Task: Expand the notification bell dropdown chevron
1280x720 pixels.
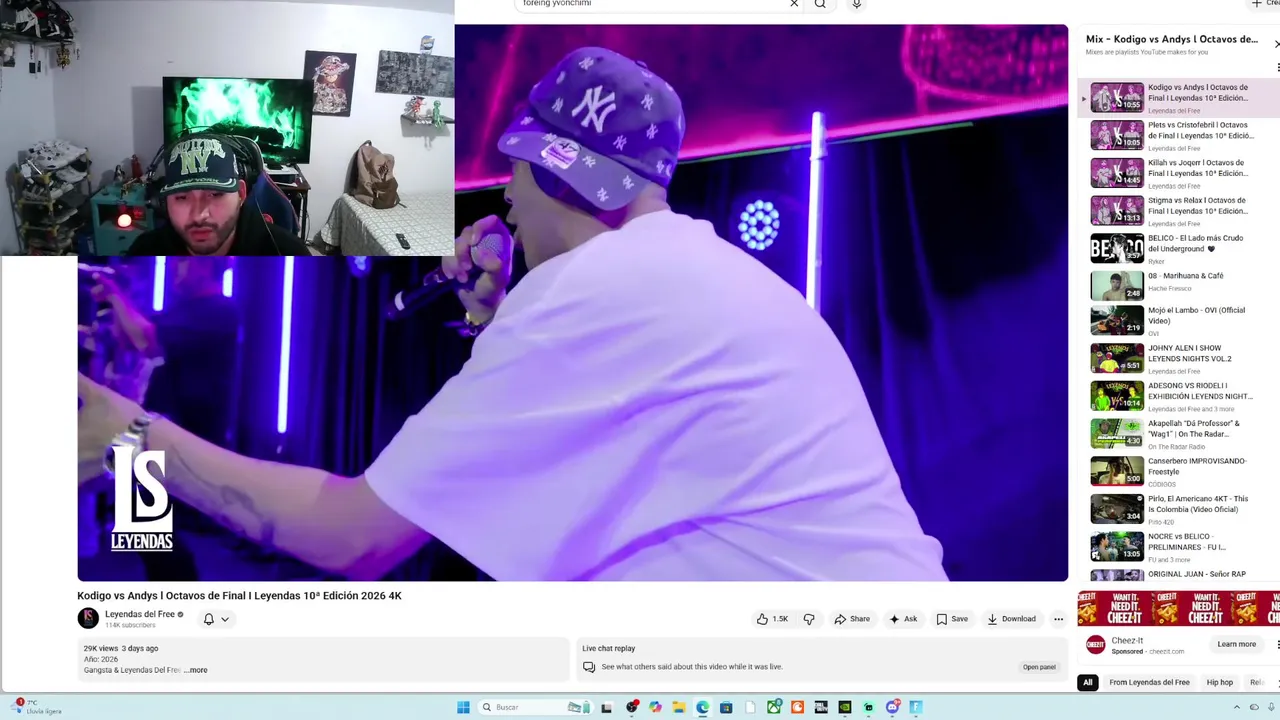Action: click(225, 619)
